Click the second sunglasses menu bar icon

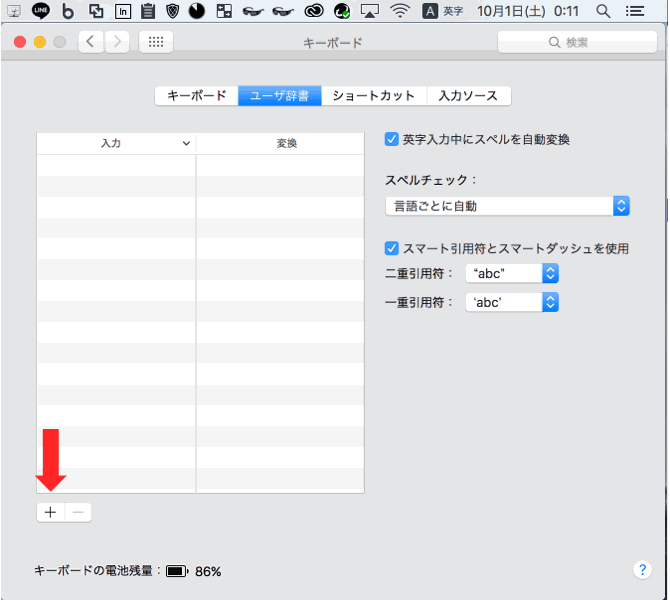[x=283, y=12]
